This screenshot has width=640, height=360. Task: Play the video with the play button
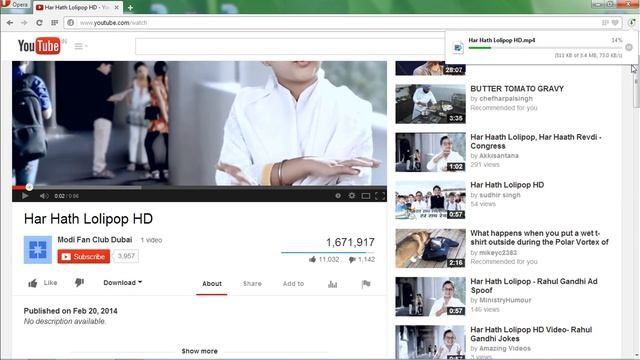point(25,196)
